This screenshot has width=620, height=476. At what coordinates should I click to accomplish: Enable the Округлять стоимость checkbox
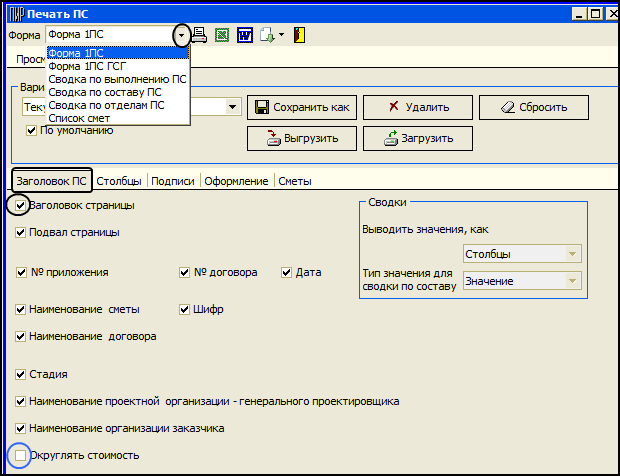(x=20, y=455)
